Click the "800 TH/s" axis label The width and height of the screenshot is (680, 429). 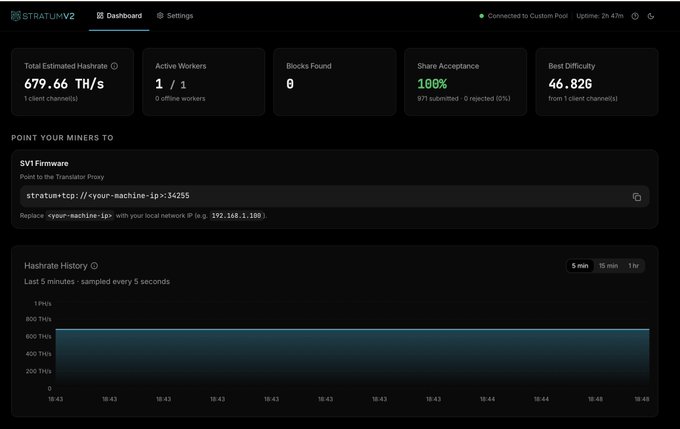(x=38, y=319)
